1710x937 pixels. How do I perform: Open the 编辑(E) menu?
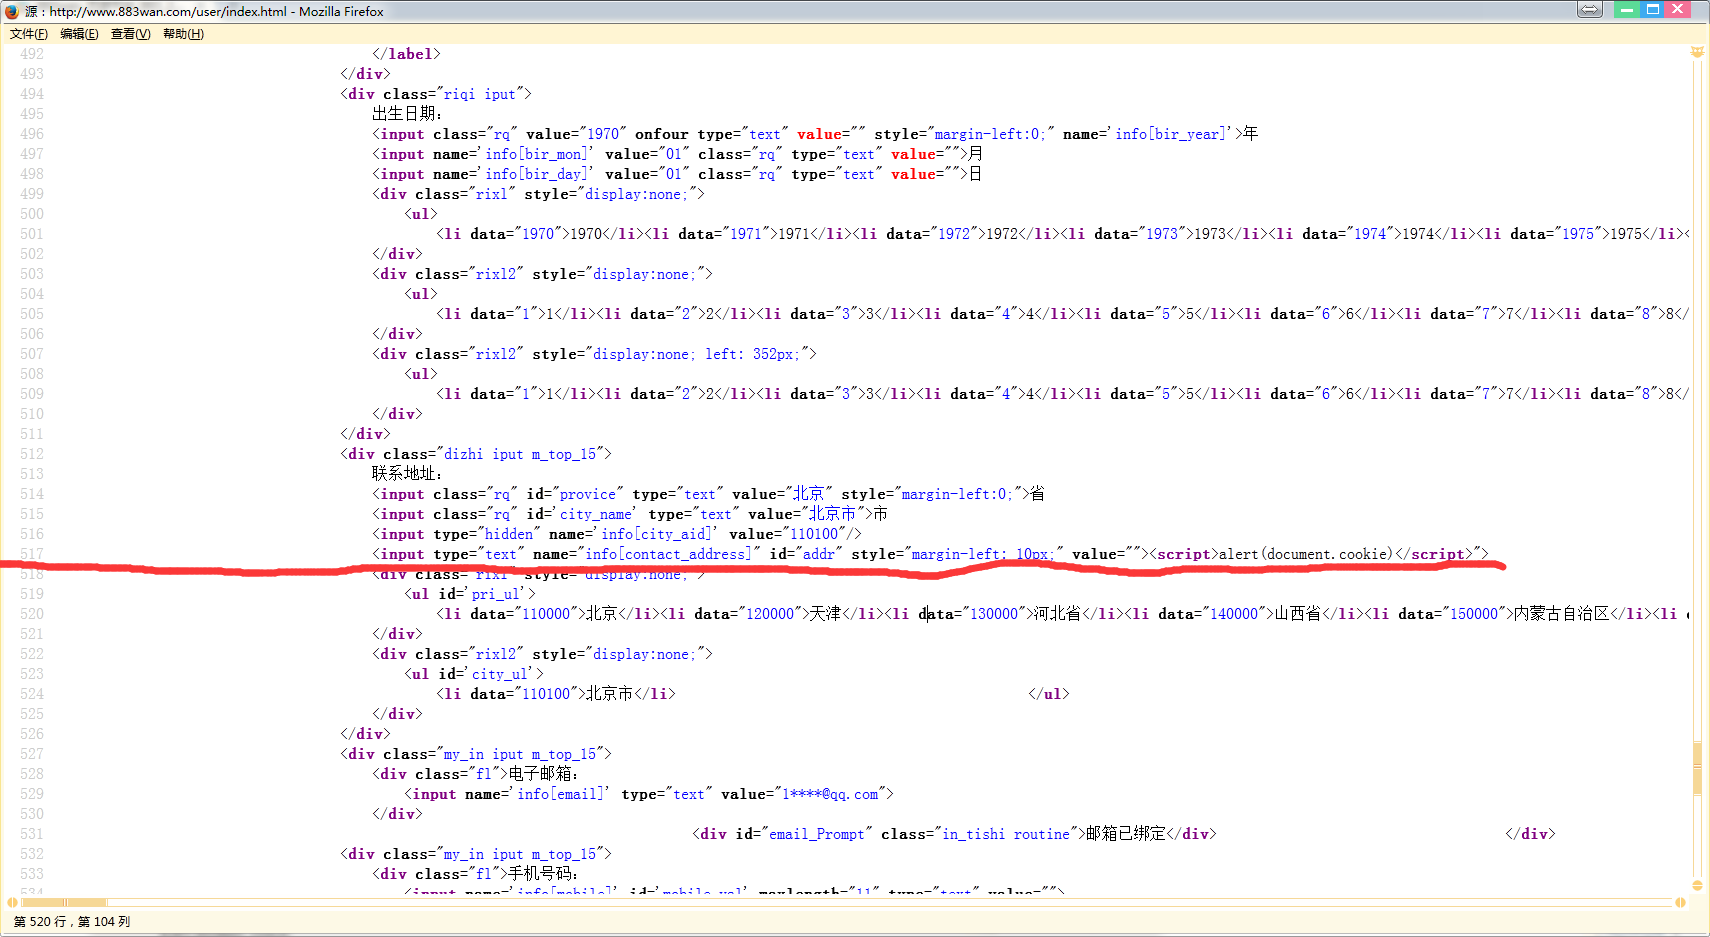79,34
